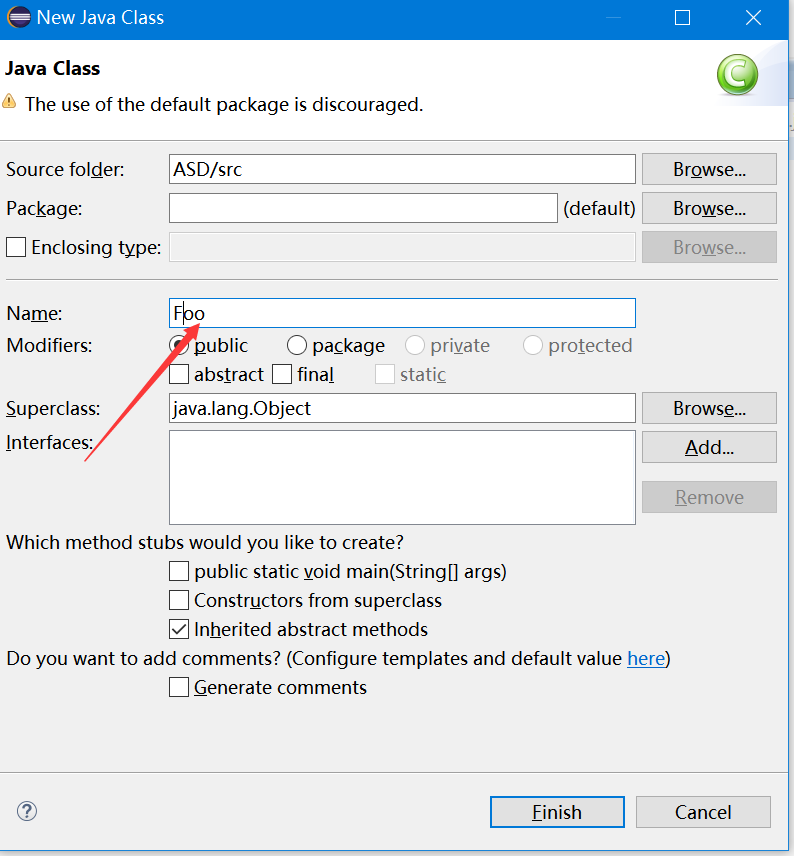This screenshot has width=794, height=856.
Task: Open the Add interfaces dialog
Action: click(709, 447)
